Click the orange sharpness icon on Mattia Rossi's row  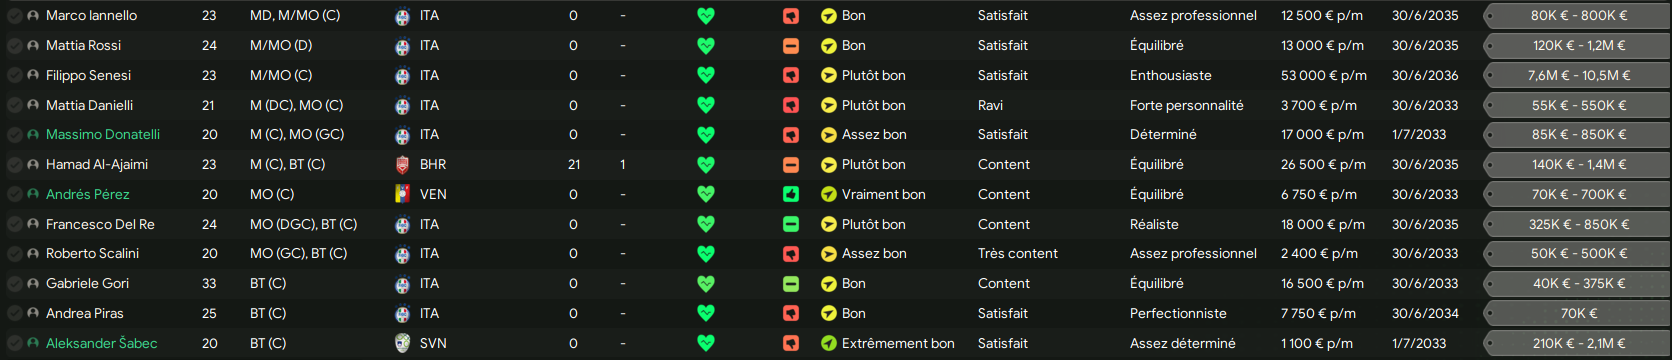coord(791,46)
